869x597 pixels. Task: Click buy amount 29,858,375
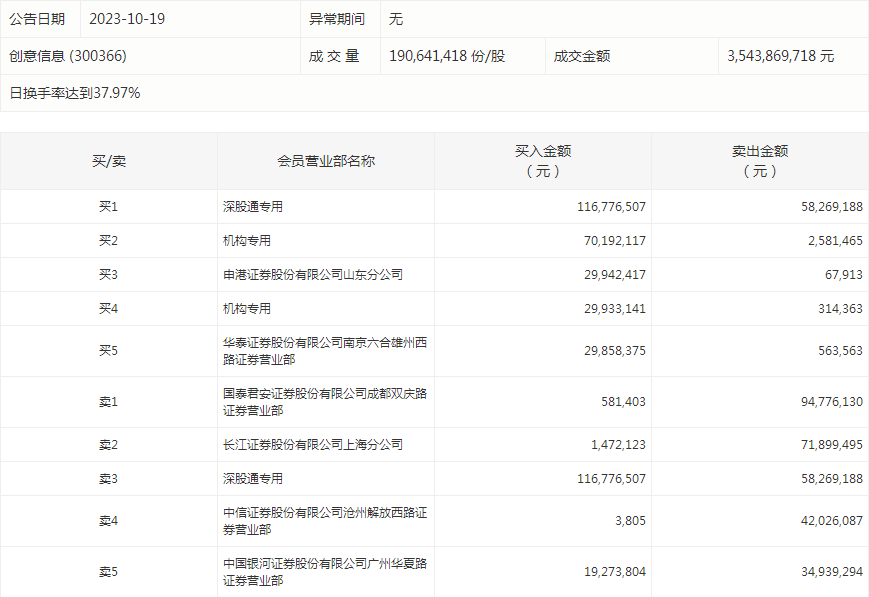tap(615, 351)
